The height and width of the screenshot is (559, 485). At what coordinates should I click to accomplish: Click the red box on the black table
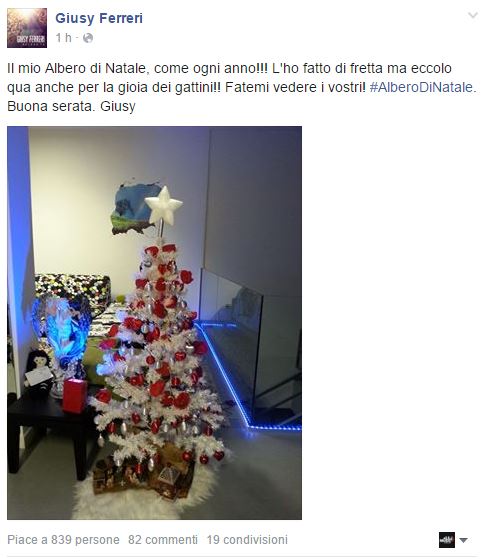coord(75,396)
